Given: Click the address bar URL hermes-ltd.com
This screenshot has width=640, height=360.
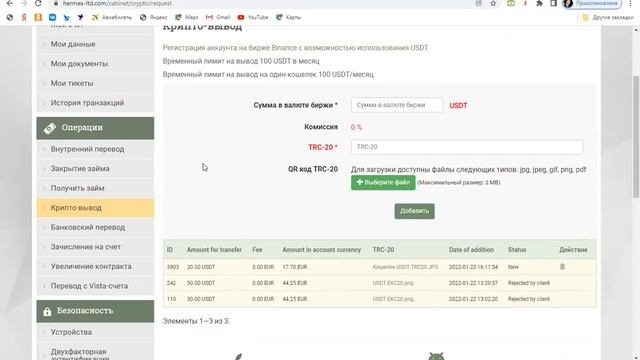Looking at the screenshot, I should 117,3.
